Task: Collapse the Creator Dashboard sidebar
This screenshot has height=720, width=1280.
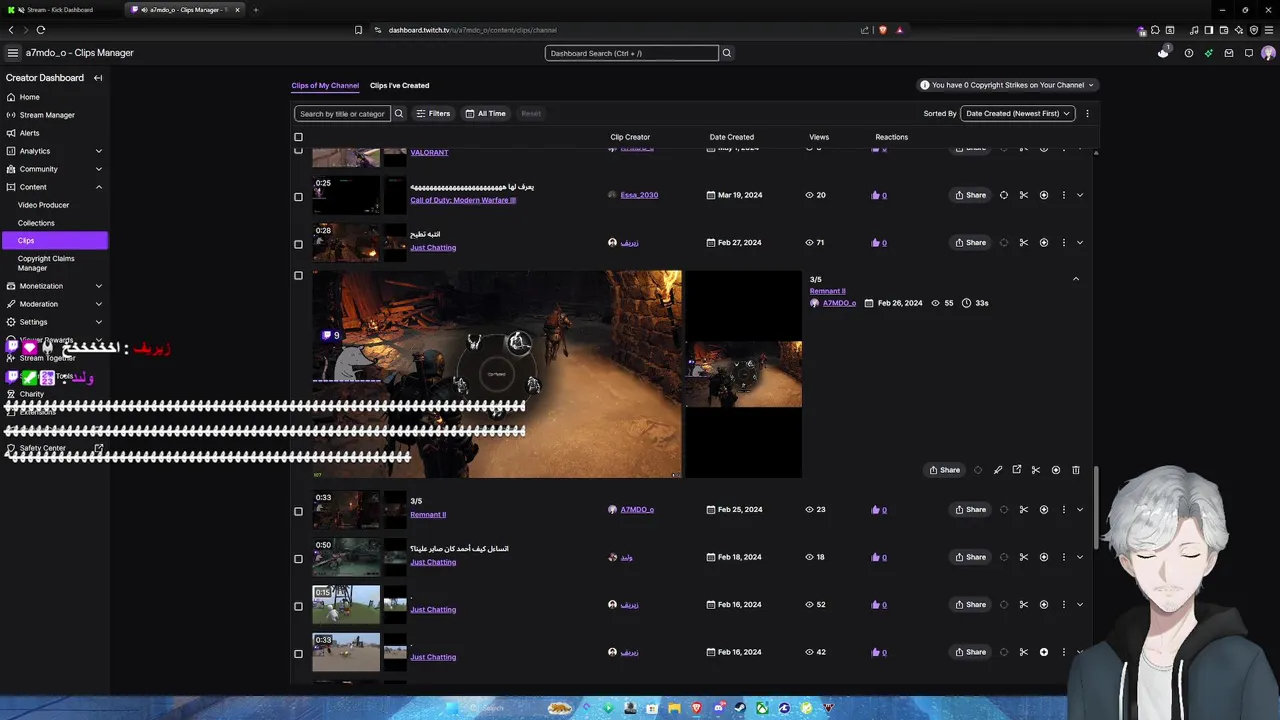Action: click(98, 78)
